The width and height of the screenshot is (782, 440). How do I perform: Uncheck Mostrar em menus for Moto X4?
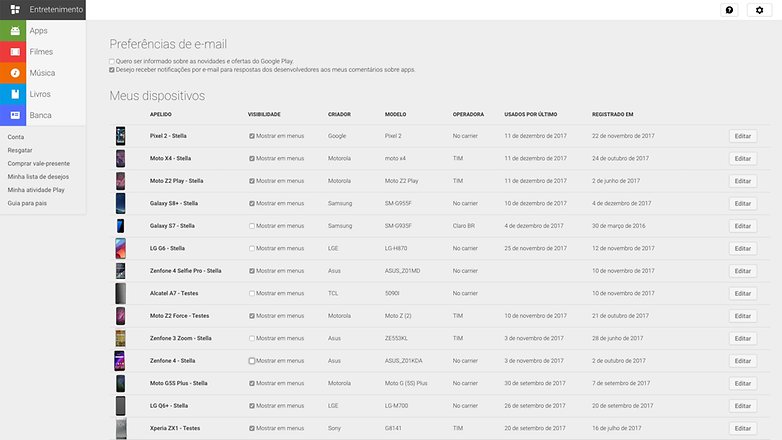click(x=252, y=158)
